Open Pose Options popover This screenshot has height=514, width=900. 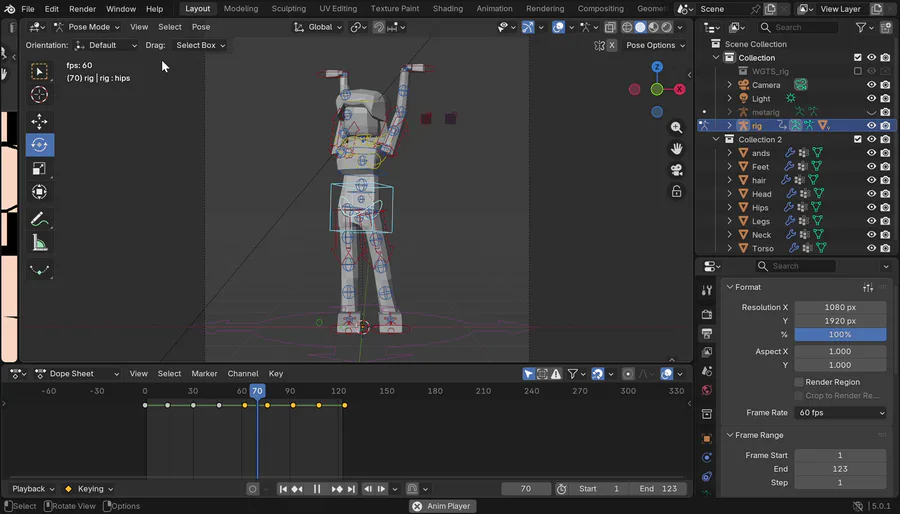tap(655, 45)
